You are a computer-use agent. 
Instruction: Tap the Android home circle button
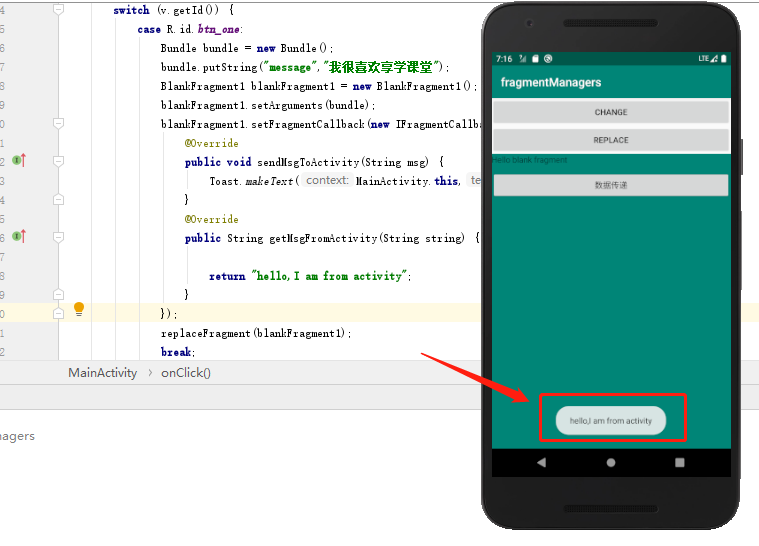pos(611,463)
